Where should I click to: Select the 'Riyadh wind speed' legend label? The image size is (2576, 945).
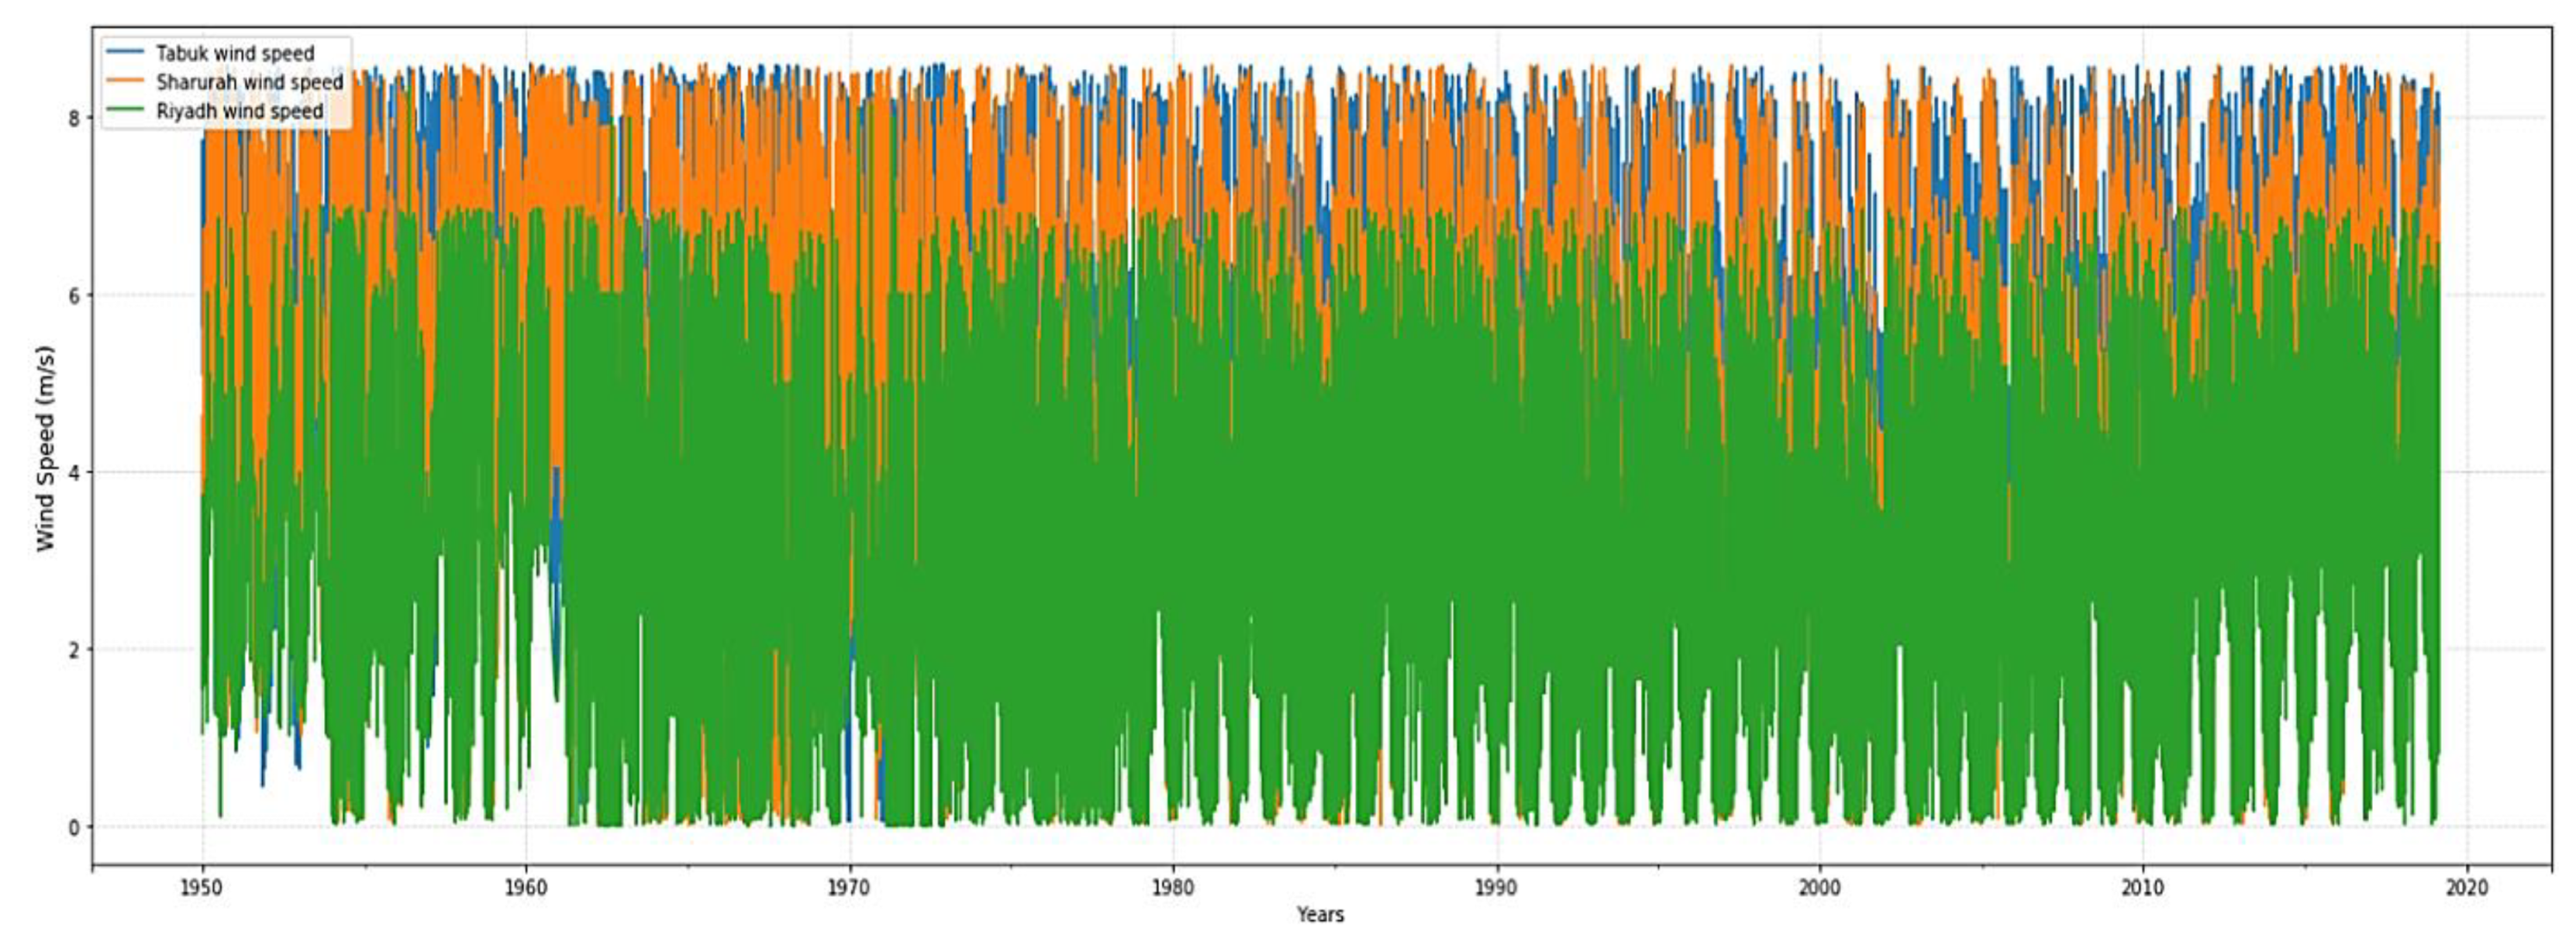[239, 111]
